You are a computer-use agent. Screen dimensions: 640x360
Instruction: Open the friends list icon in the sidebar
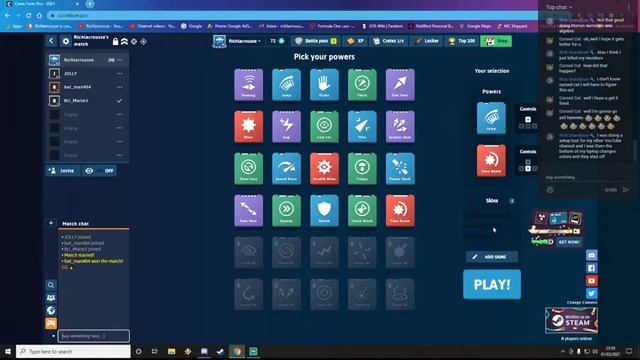51,298
